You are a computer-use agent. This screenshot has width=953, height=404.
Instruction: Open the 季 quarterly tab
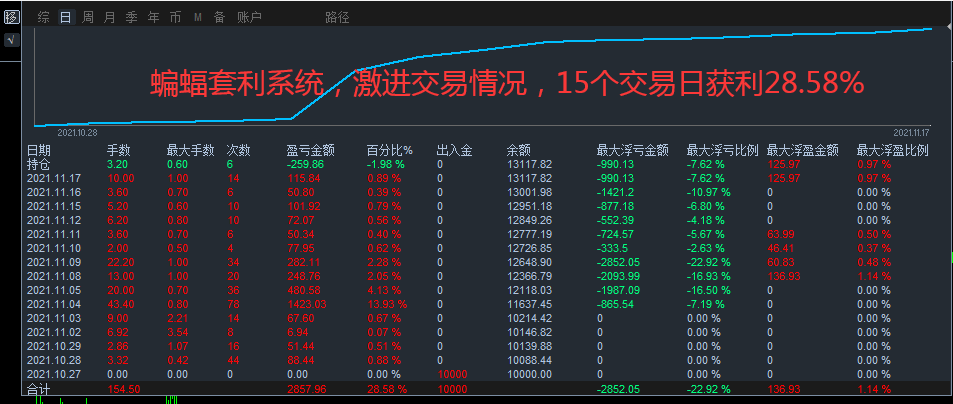click(x=131, y=17)
